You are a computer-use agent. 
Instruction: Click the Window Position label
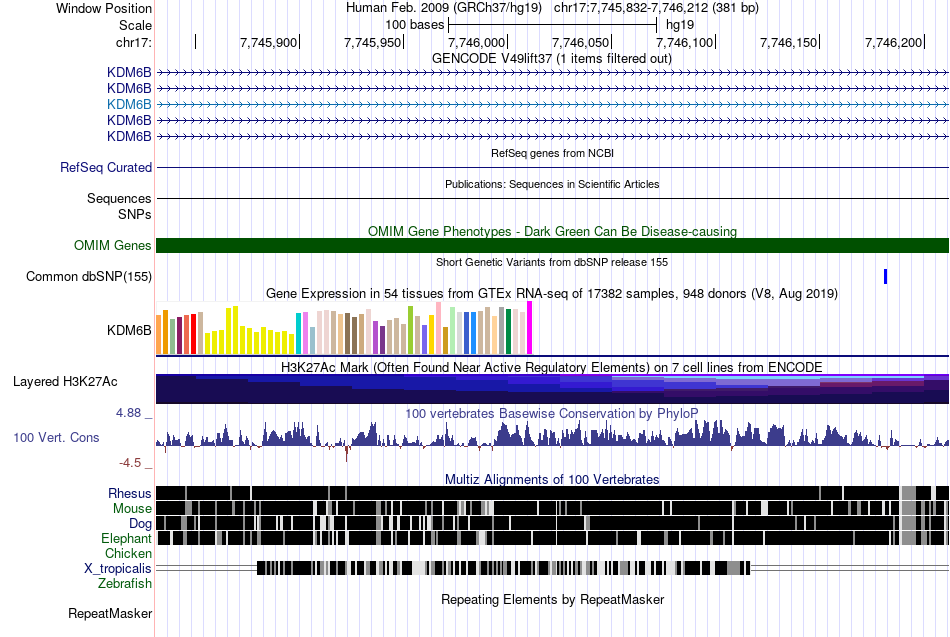(104, 8)
